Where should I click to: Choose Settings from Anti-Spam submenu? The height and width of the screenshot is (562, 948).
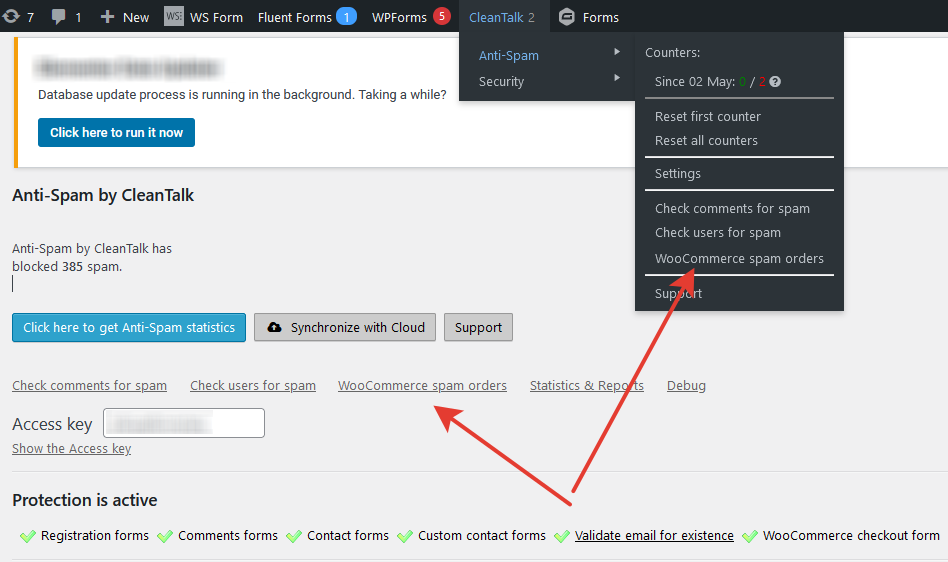pos(677,174)
